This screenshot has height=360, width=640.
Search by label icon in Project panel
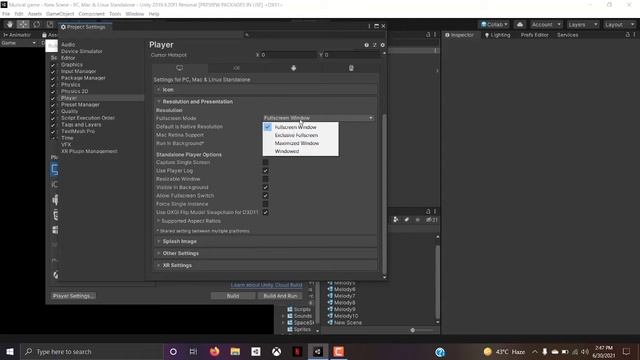[x=406, y=220]
